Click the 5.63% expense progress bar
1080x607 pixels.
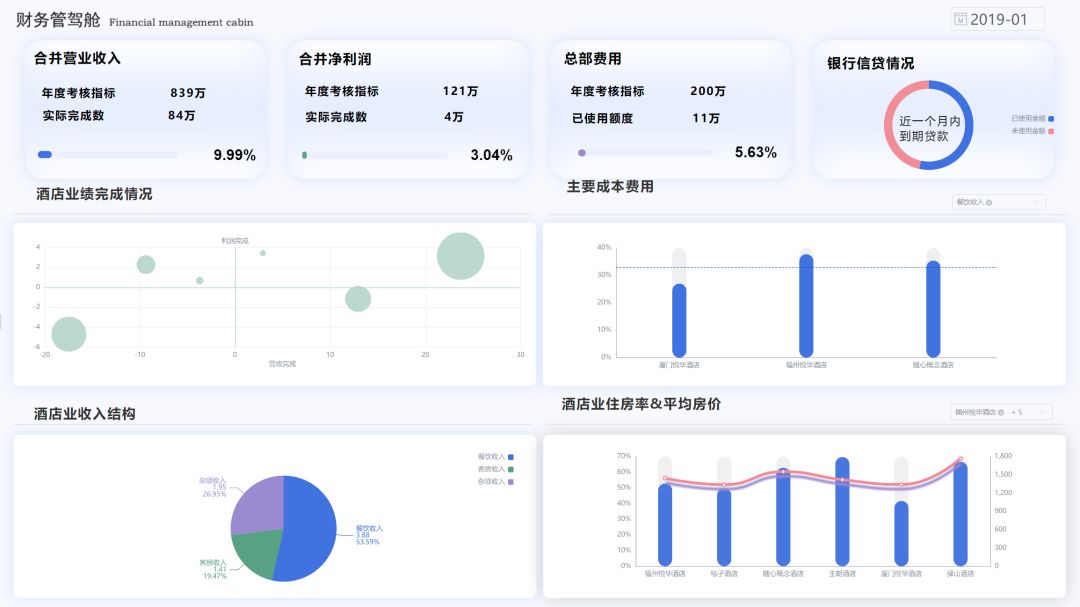click(645, 153)
